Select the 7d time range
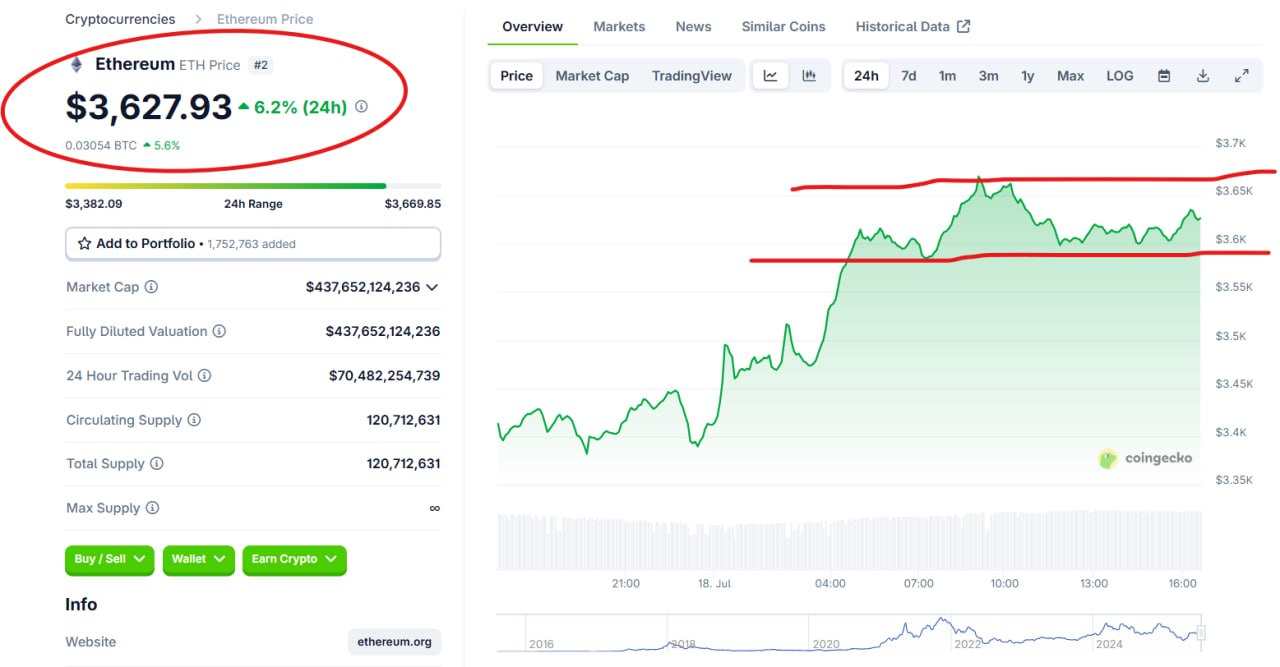Image resolution: width=1280 pixels, height=667 pixels. click(908, 76)
